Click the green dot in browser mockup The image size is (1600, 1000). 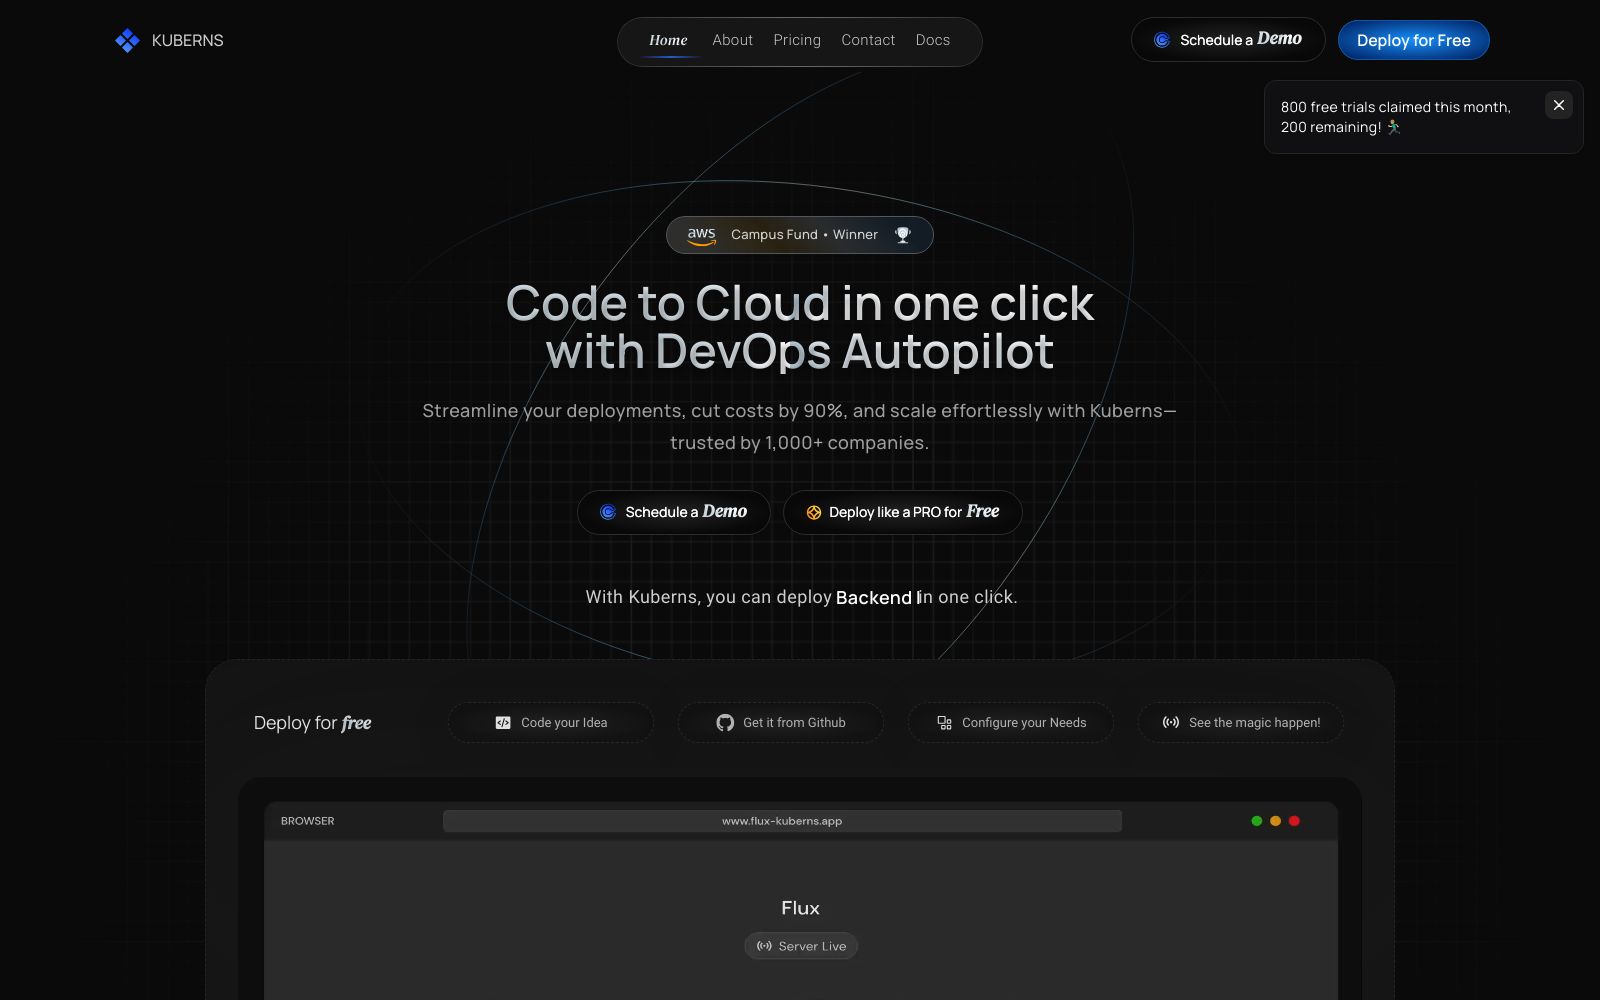(1257, 821)
